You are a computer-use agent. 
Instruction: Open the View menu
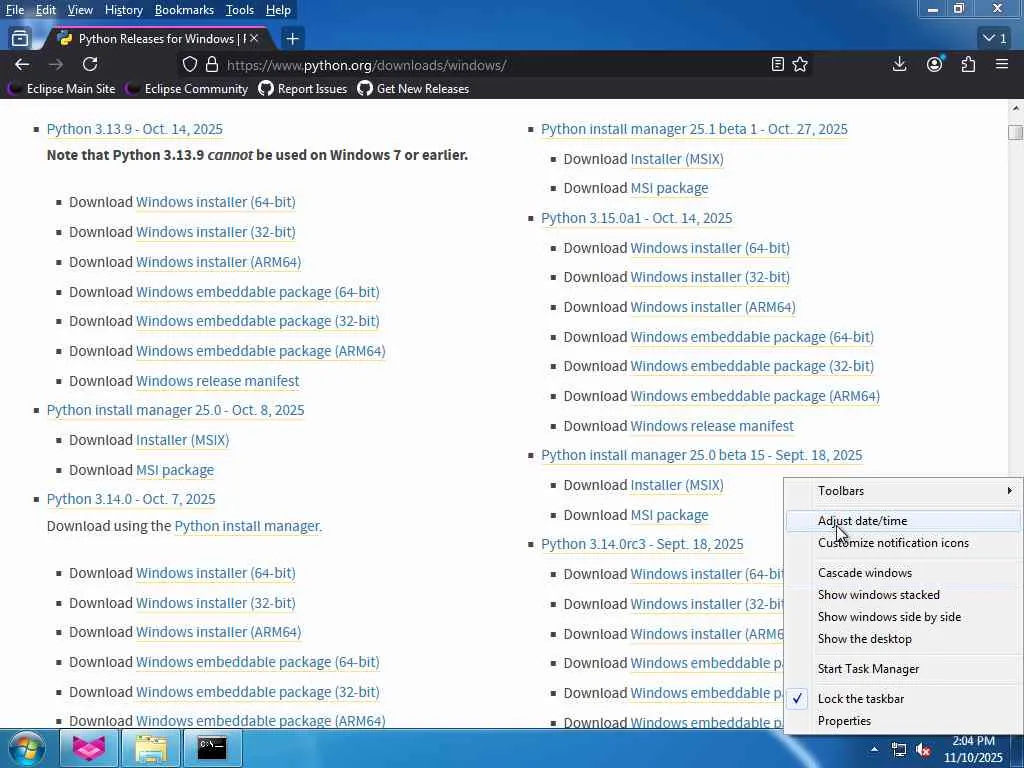tap(80, 10)
